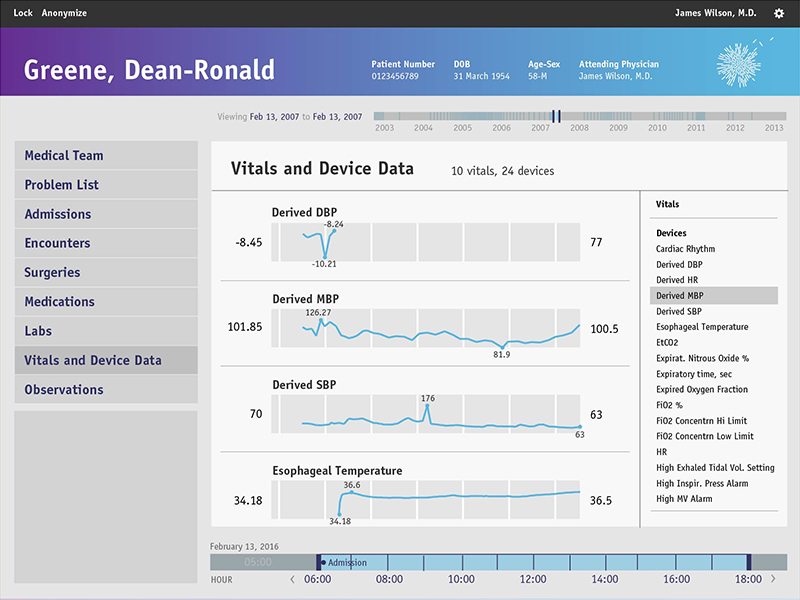Image resolution: width=800 pixels, height=600 pixels.
Task: Click James Wilson, M.D. user name
Action: pyautogui.click(x=716, y=13)
